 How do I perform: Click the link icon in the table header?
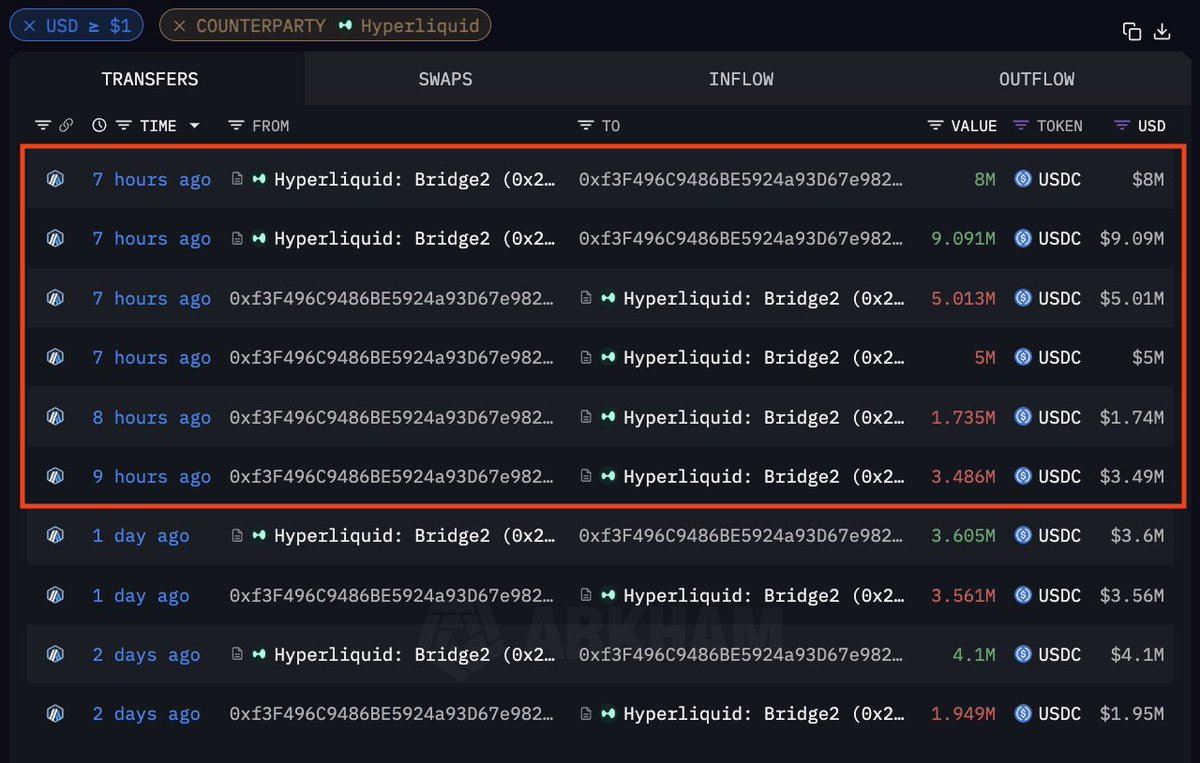[x=66, y=126]
